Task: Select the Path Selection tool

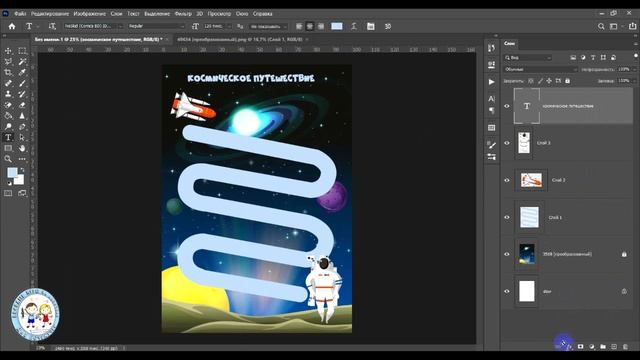Action: (22, 137)
